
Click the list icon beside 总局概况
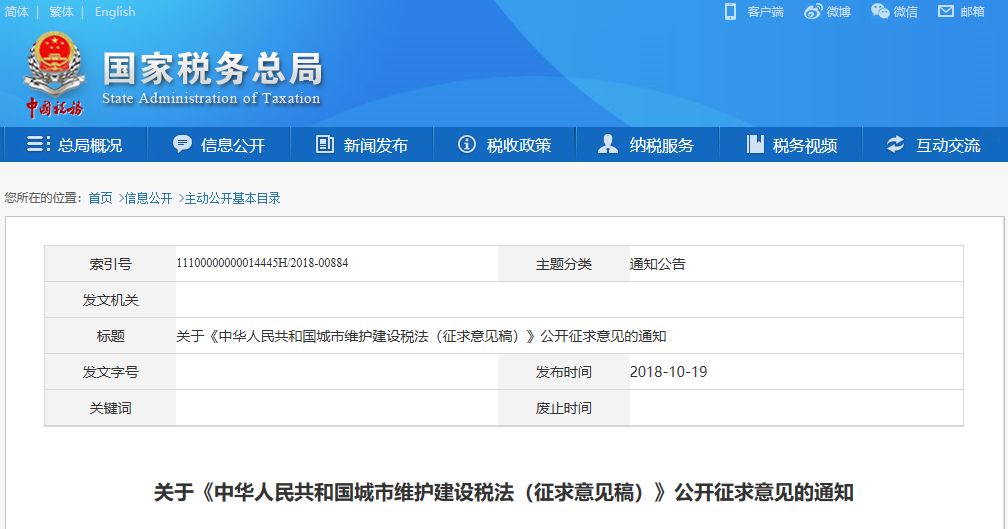pos(38,144)
